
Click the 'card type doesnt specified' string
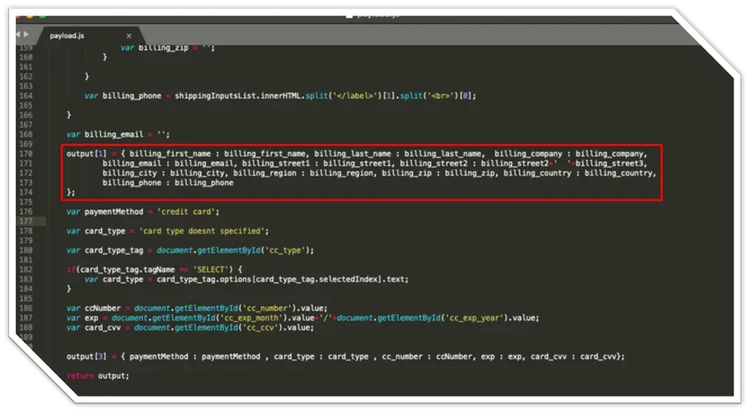click(211, 230)
